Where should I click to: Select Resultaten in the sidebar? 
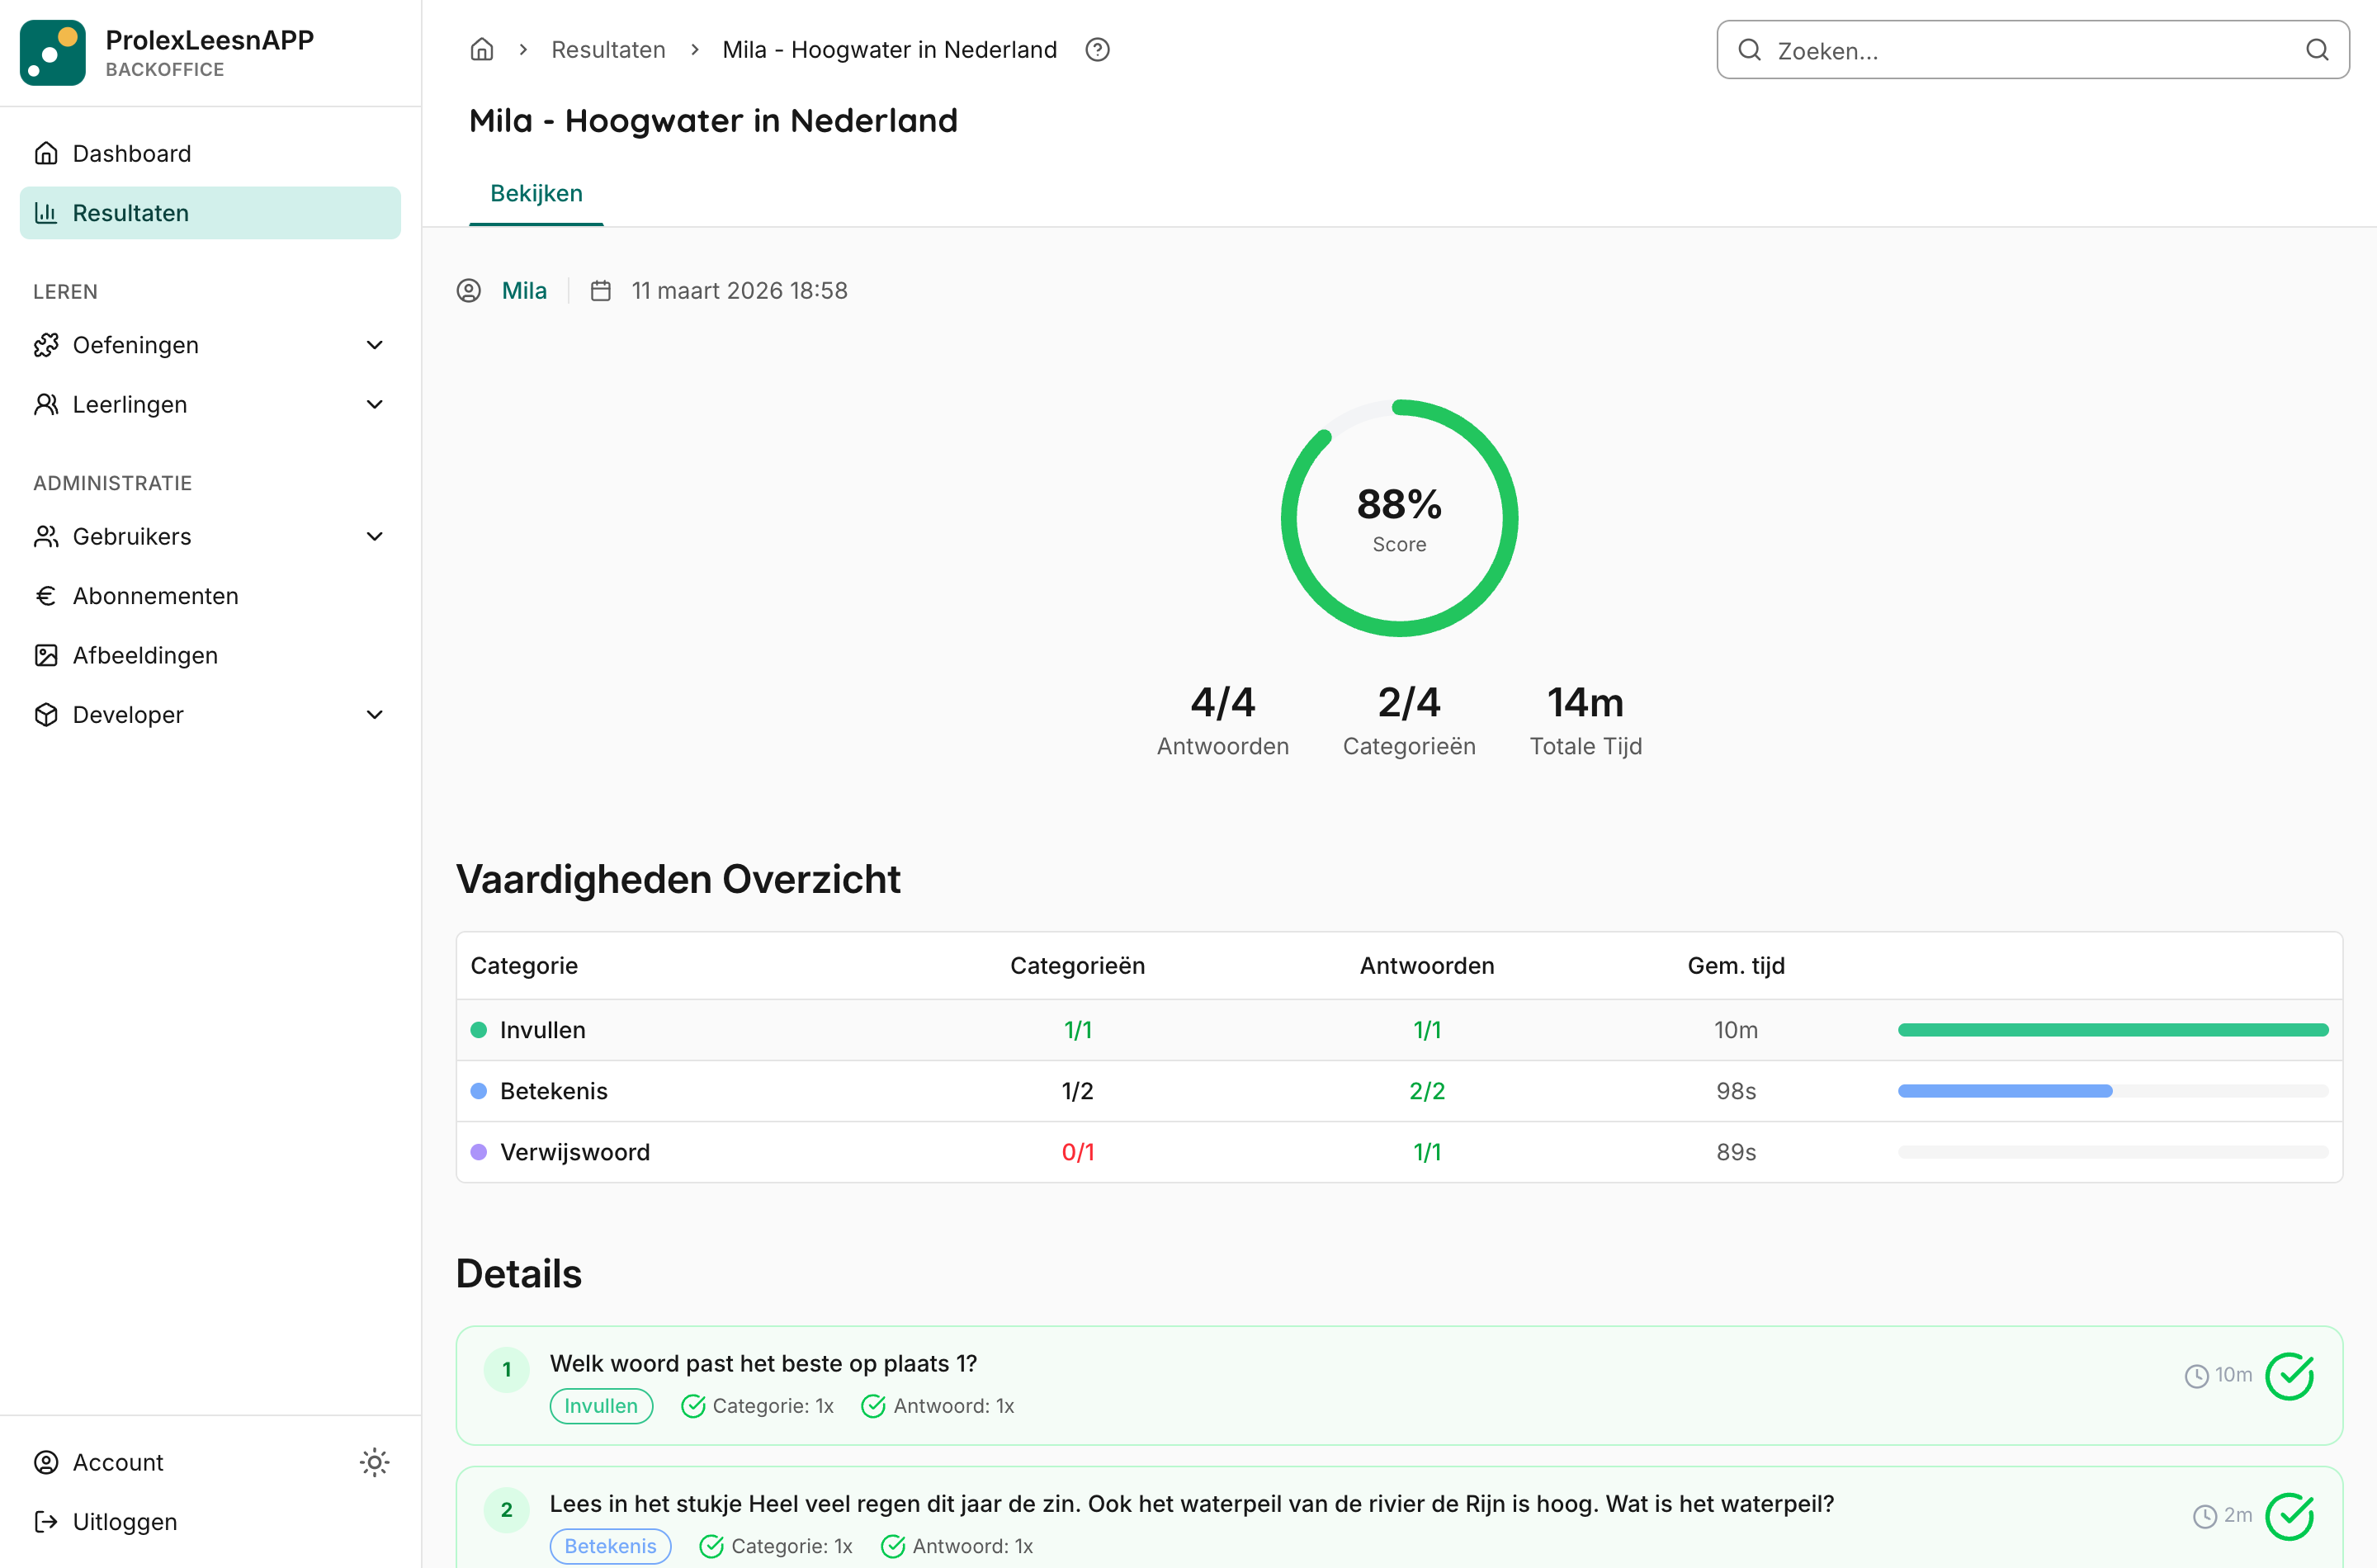coord(210,213)
